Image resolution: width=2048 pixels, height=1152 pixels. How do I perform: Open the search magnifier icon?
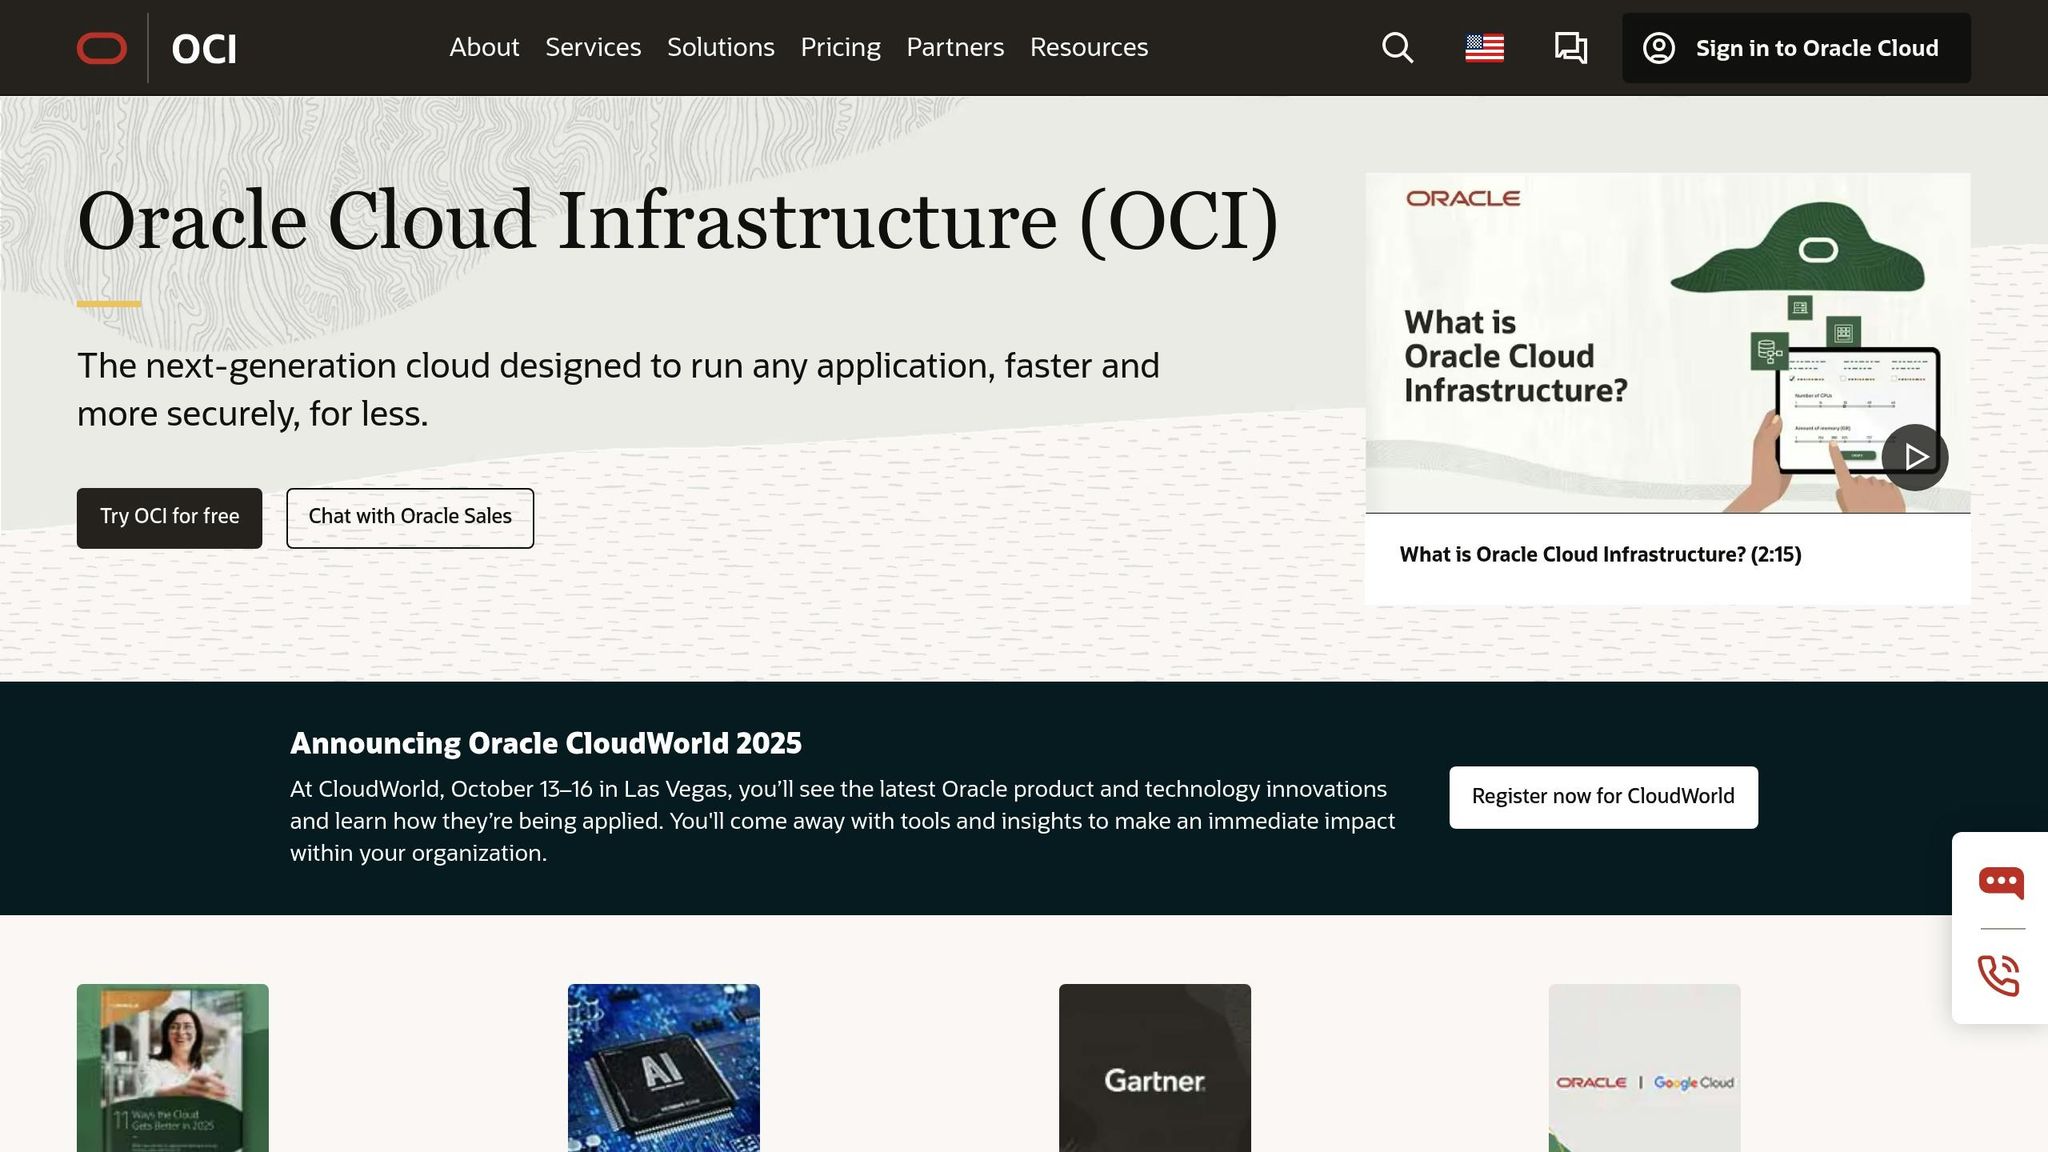1397,48
